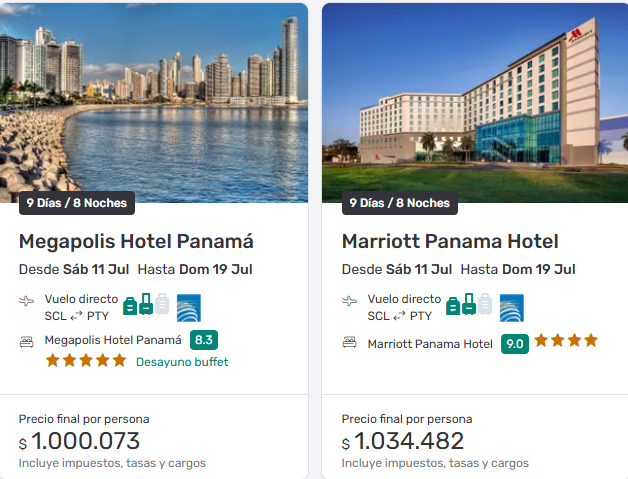
Task: Click the four-star rating for Marriott Hotel
Action: point(566,341)
